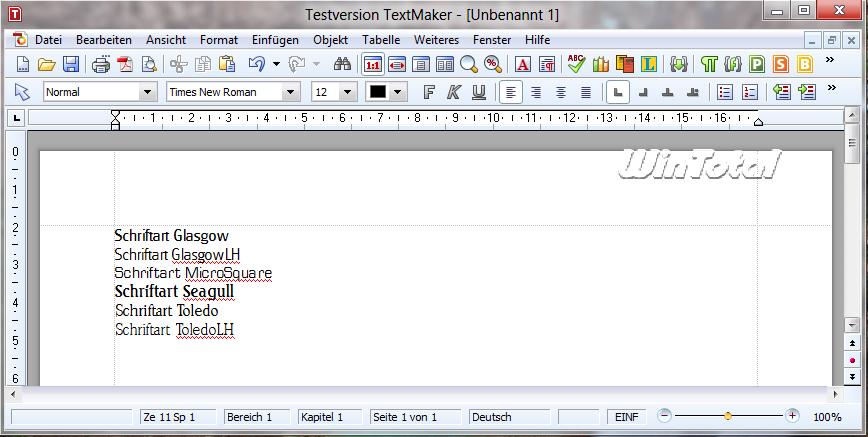The width and height of the screenshot is (868, 437).
Task: Open the Format menu
Action: [x=219, y=40]
